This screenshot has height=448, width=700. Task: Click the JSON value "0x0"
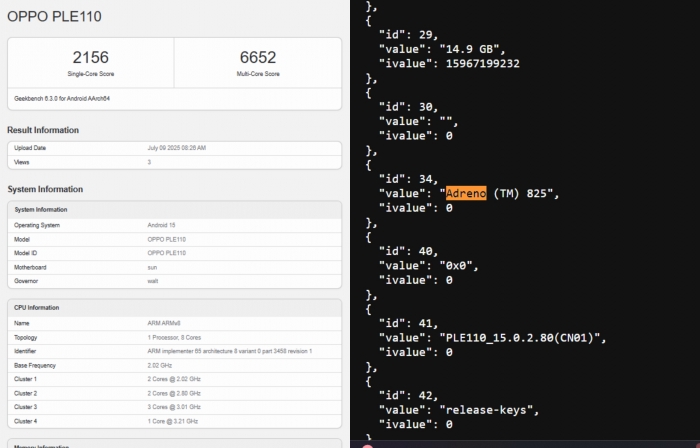pos(457,266)
